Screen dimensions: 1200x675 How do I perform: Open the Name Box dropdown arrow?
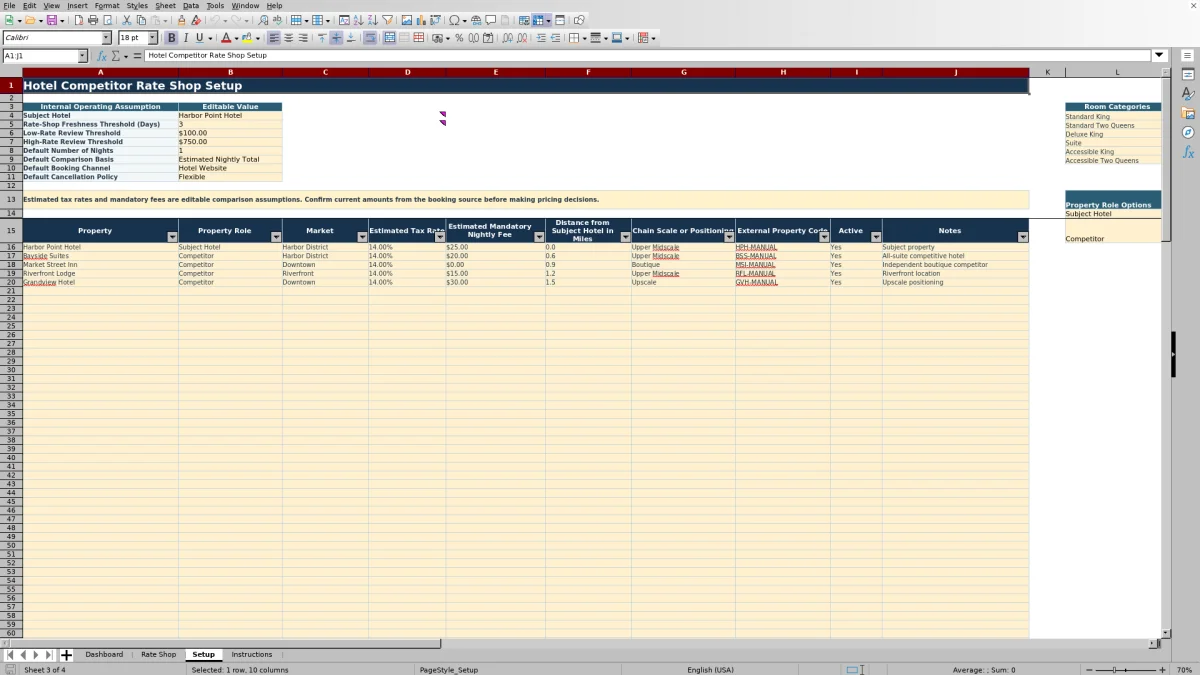click(82, 56)
